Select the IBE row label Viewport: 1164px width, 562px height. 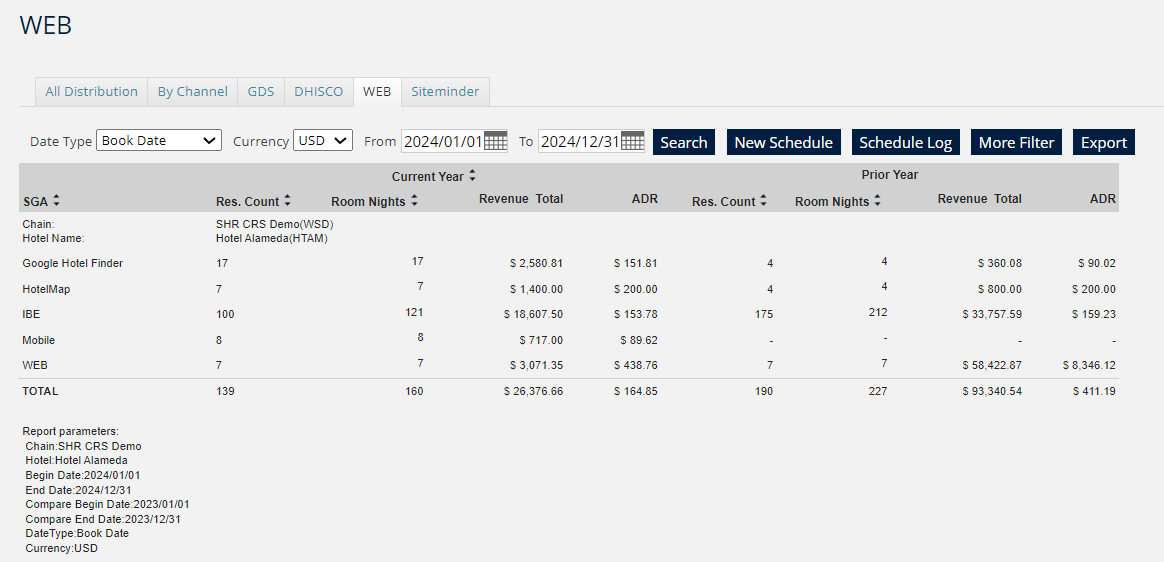coord(31,314)
